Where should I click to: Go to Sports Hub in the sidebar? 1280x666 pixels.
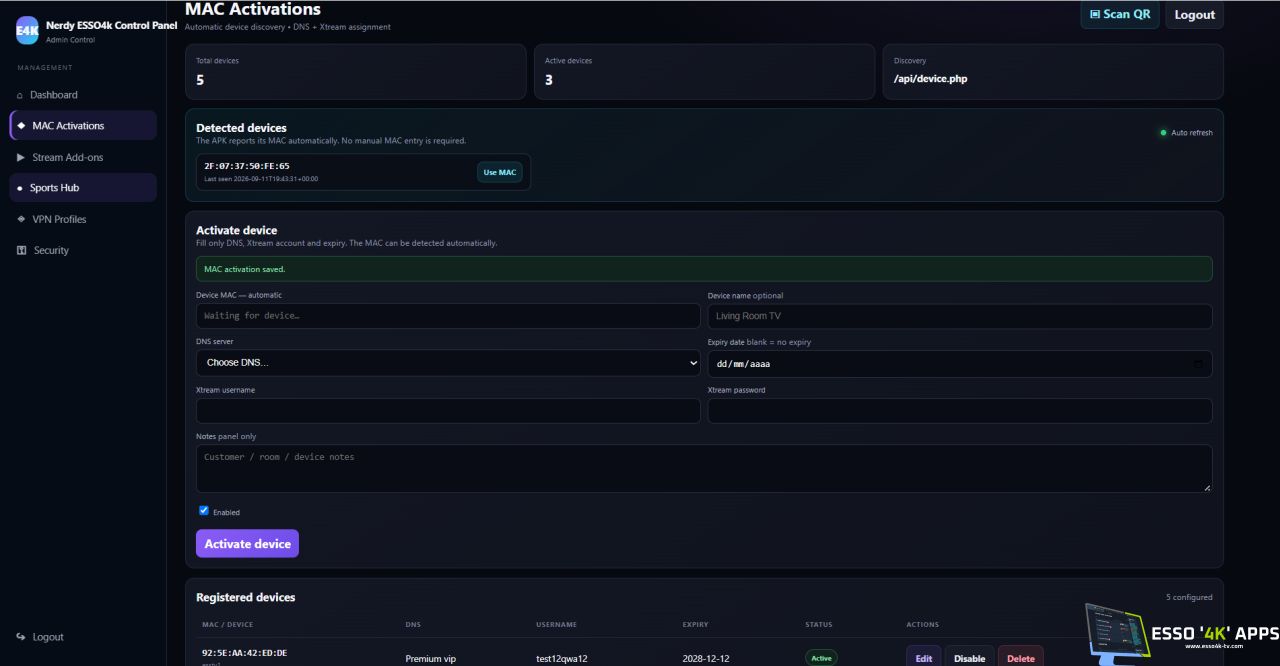pyautogui.click(x=83, y=188)
